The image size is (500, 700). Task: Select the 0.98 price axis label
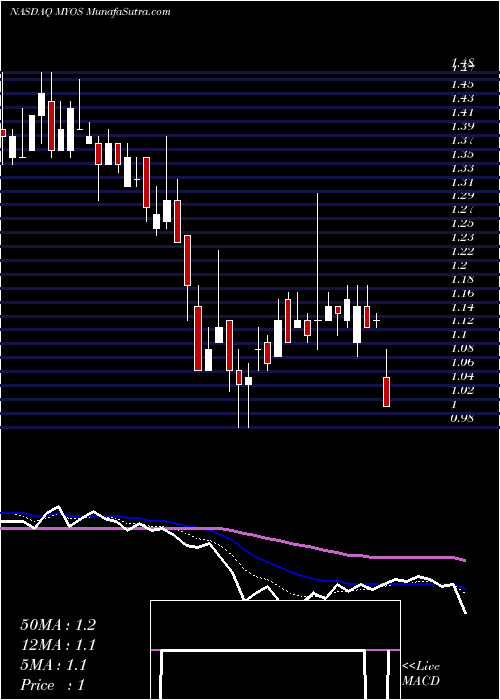(x=462, y=419)
